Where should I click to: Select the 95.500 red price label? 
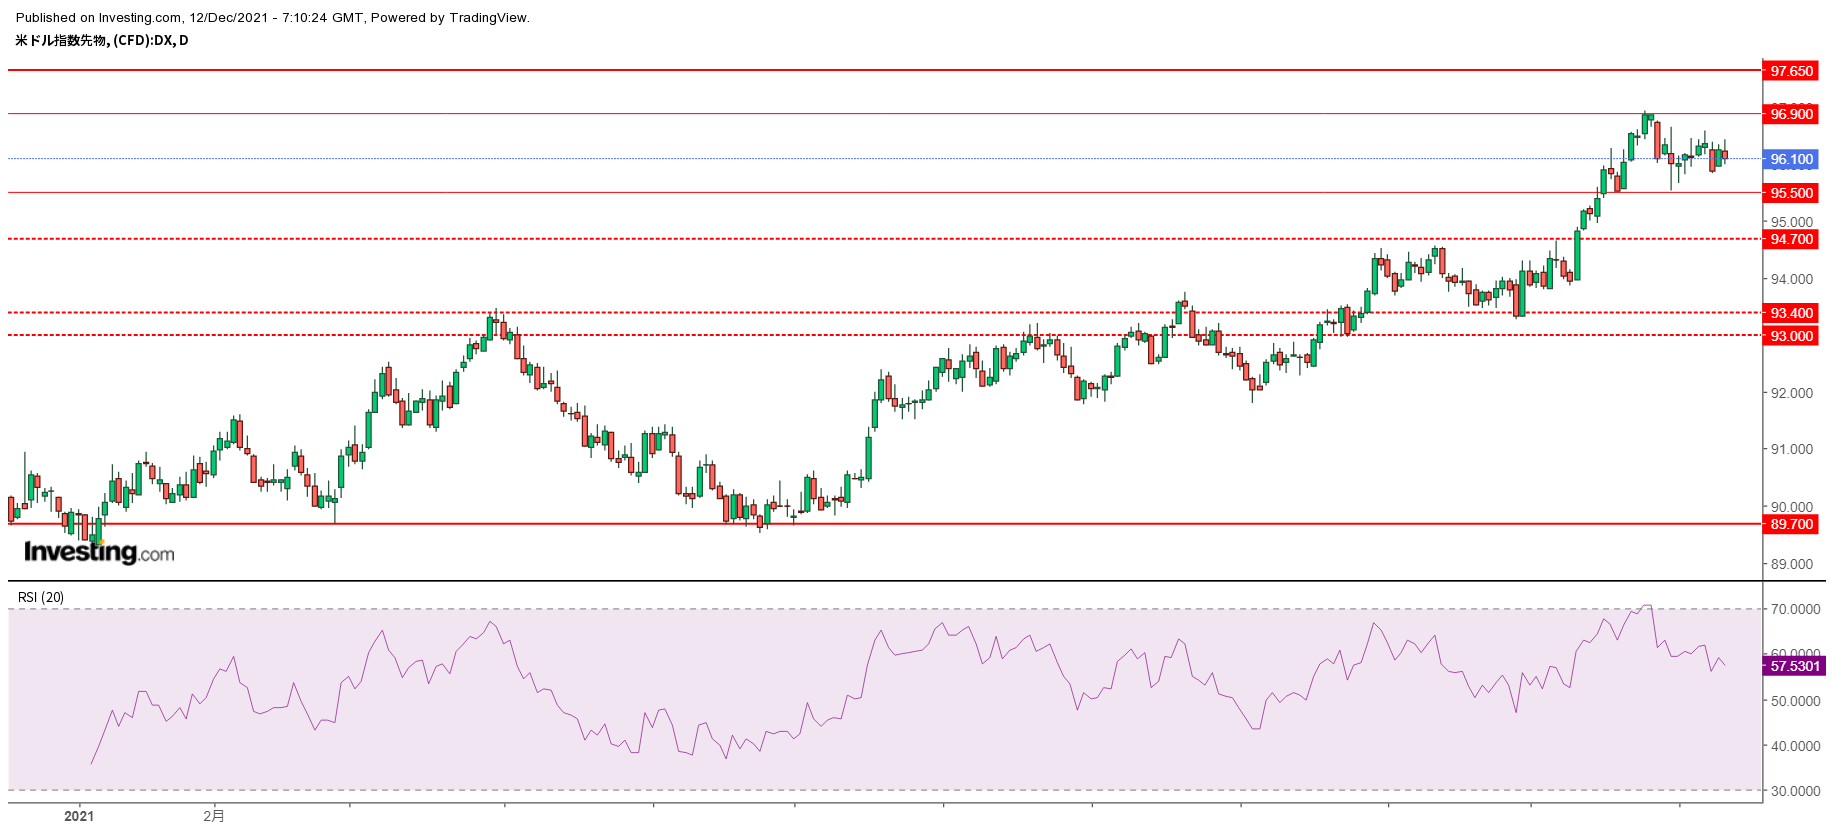pyautogui.click(x=1789, y=193)
